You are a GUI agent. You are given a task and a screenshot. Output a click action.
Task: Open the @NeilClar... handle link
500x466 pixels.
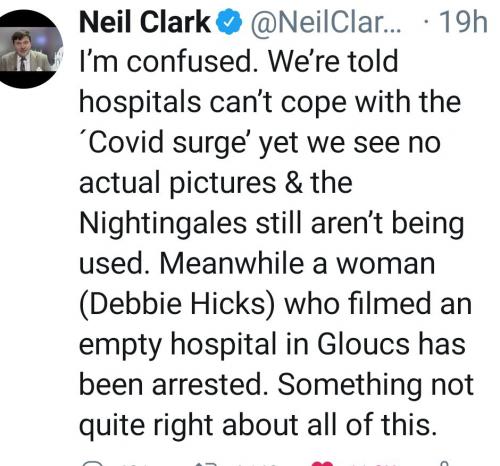point(325,23)
